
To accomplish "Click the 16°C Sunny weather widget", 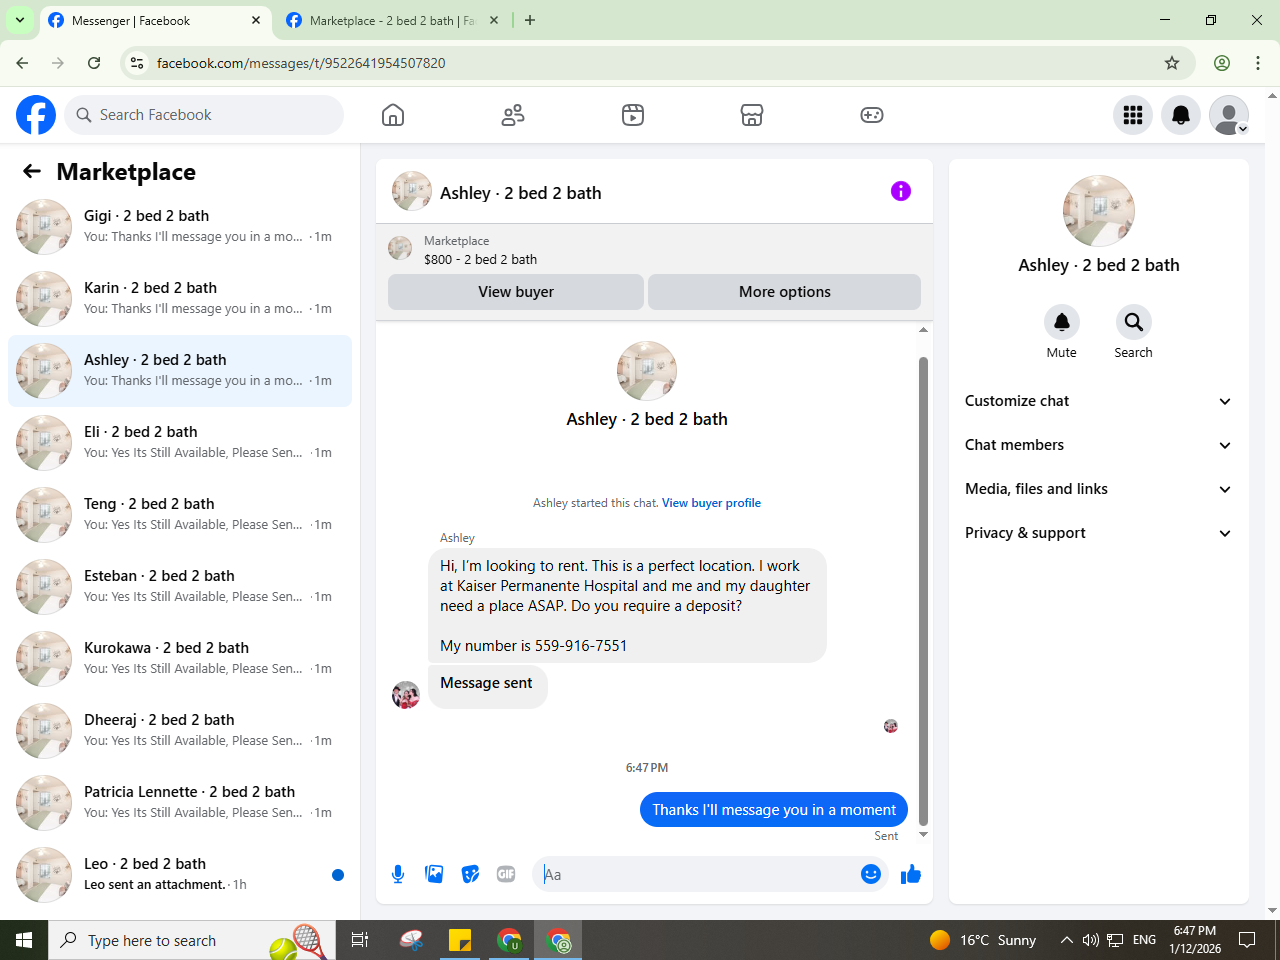I will pos(983,940).
